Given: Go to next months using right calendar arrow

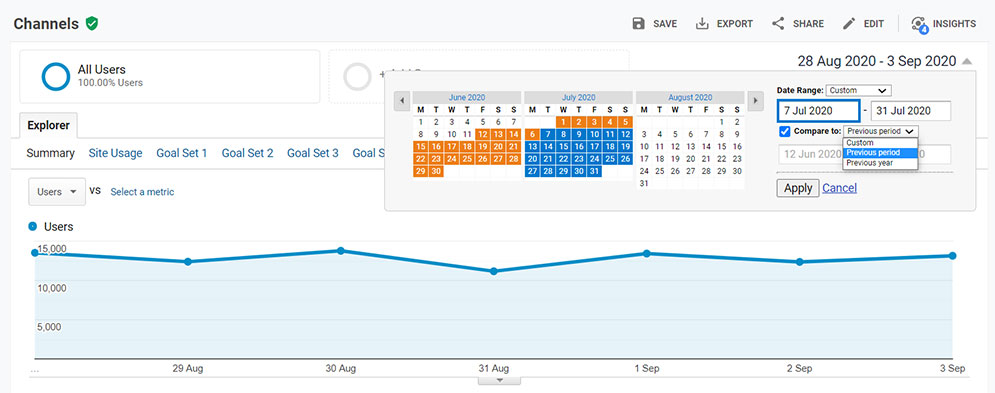Looking at the screenshot, I should click(754, 101).
